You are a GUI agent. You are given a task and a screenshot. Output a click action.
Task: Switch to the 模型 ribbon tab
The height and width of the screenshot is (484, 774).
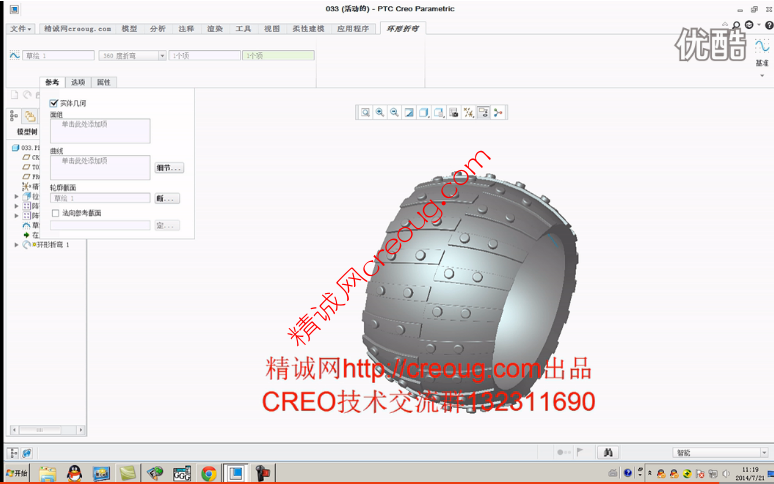129,29
